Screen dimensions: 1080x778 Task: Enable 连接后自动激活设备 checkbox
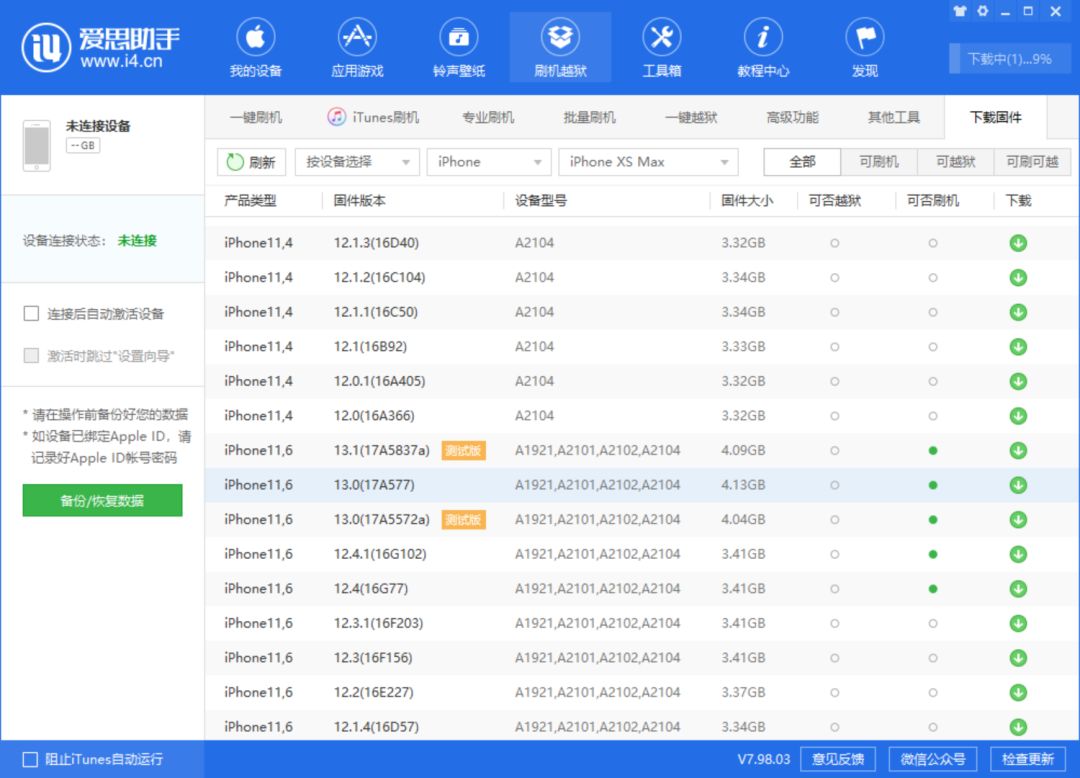tap(31, 314)
